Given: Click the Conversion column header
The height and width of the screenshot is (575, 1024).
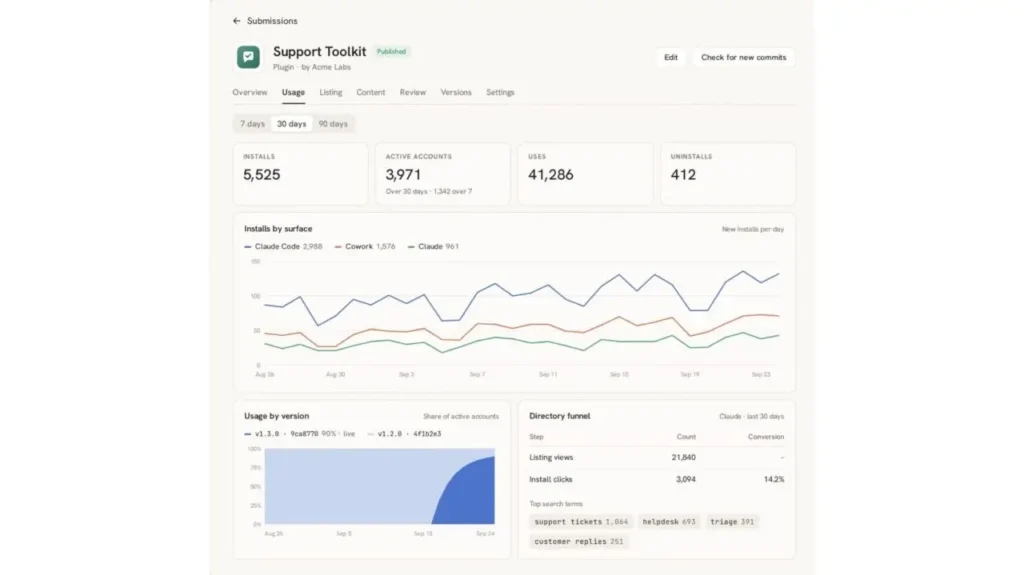Looking at the screenshot, I should pos(765,436).
